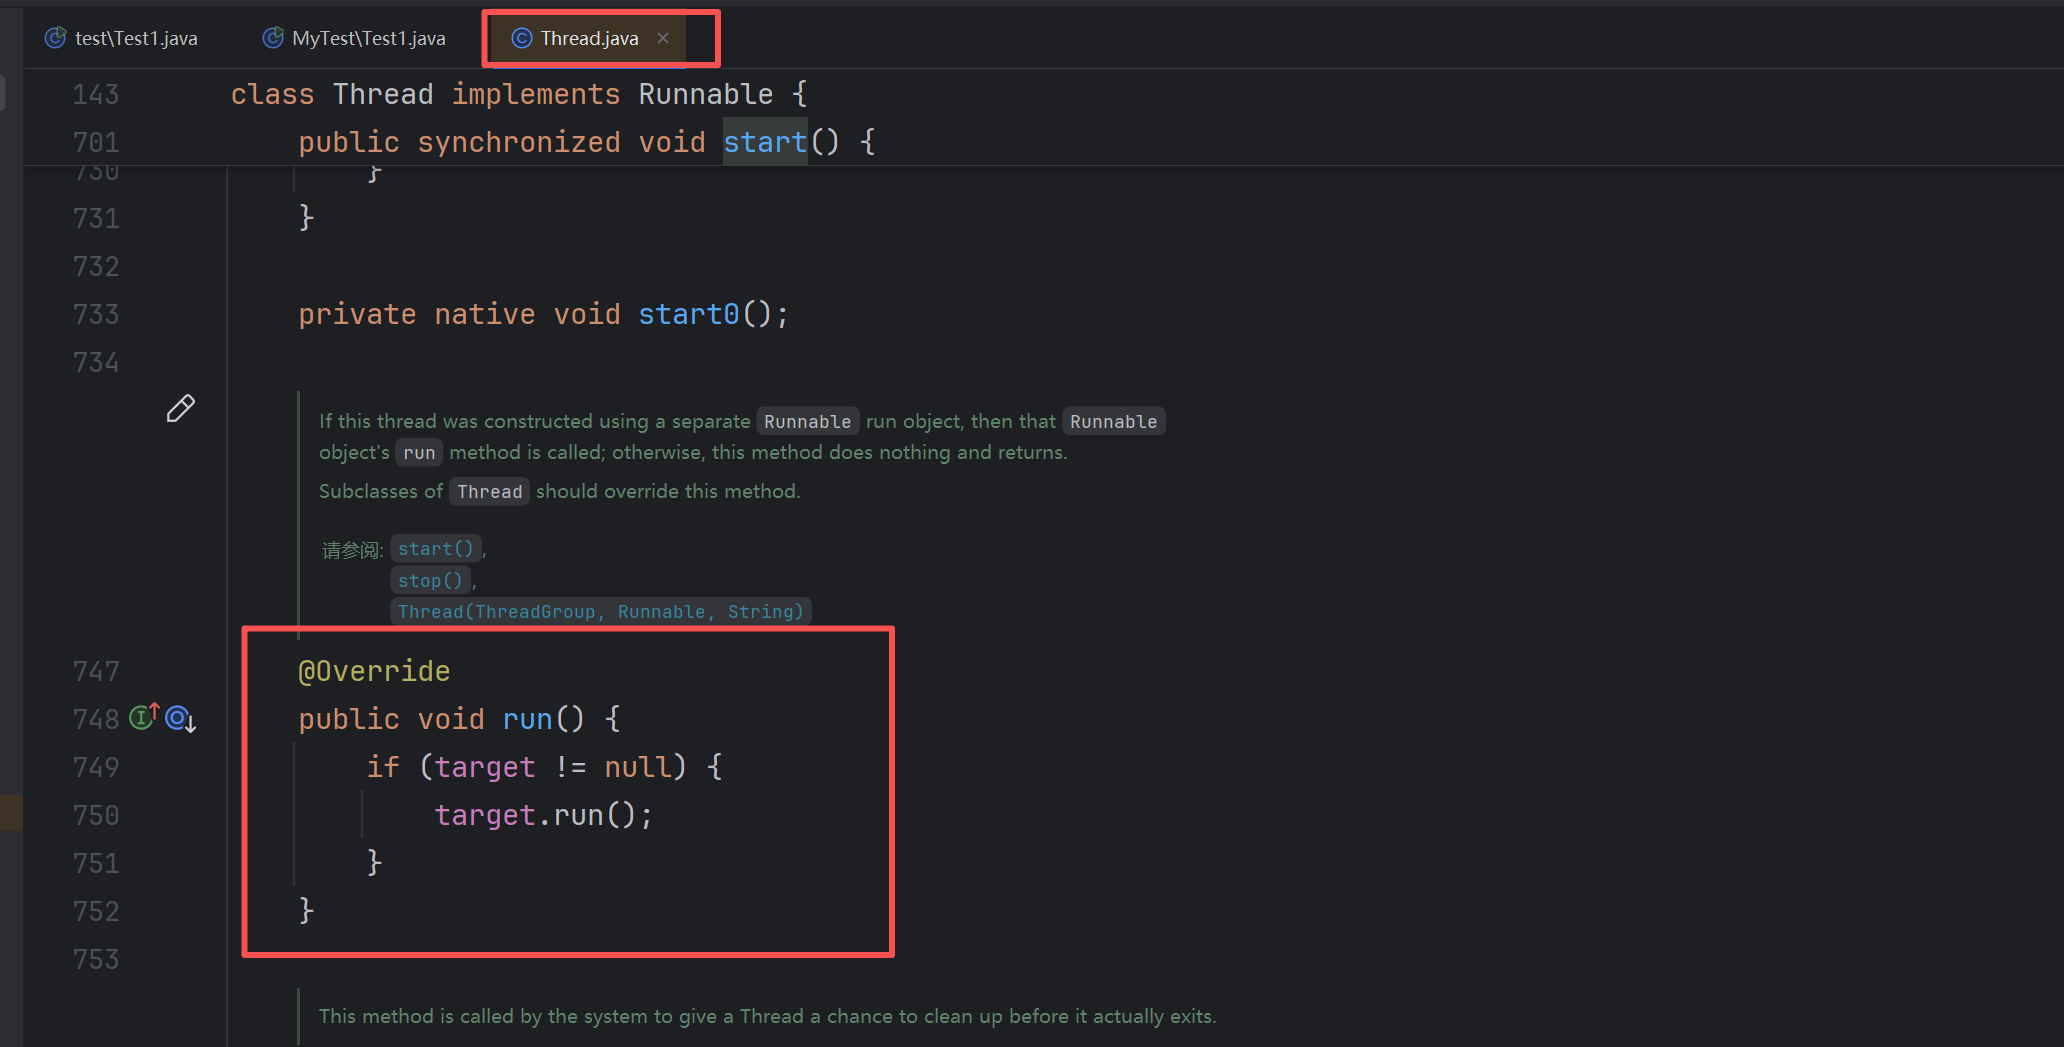Open the stop() see-also link
This screenshot has width=2064, height=1047.
[430, 580]
